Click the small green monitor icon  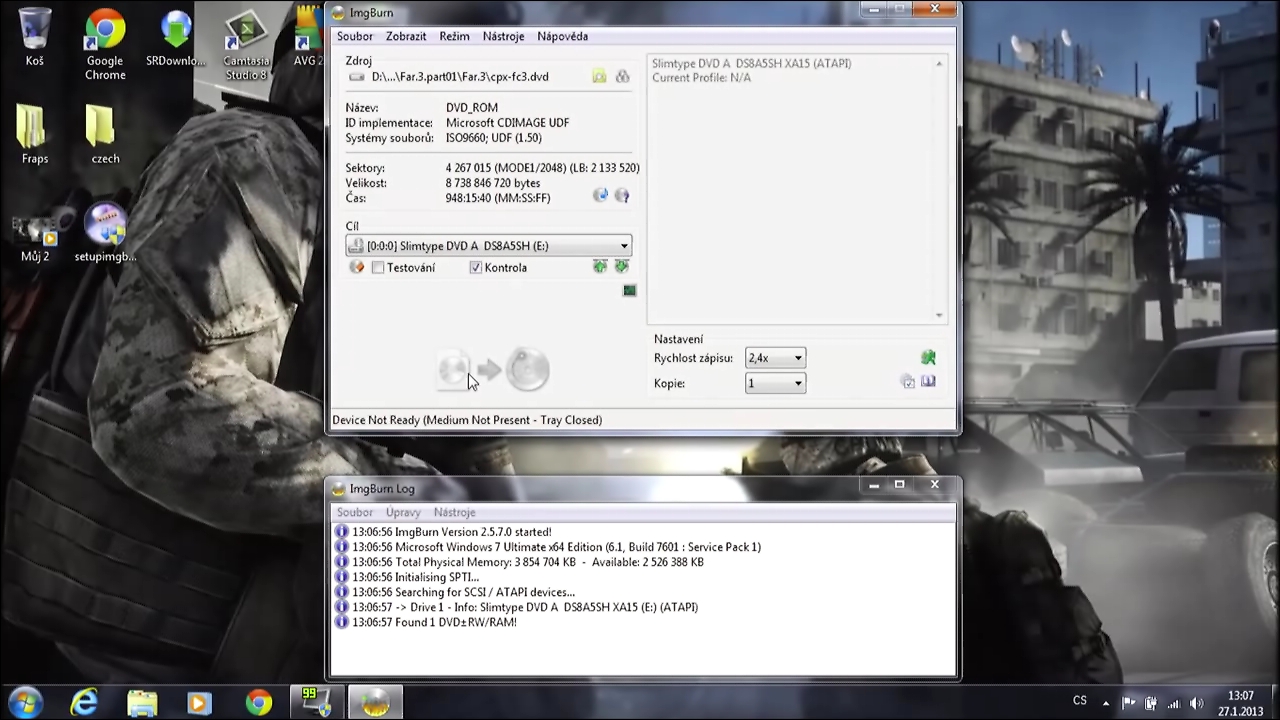[x=629, y=291]
